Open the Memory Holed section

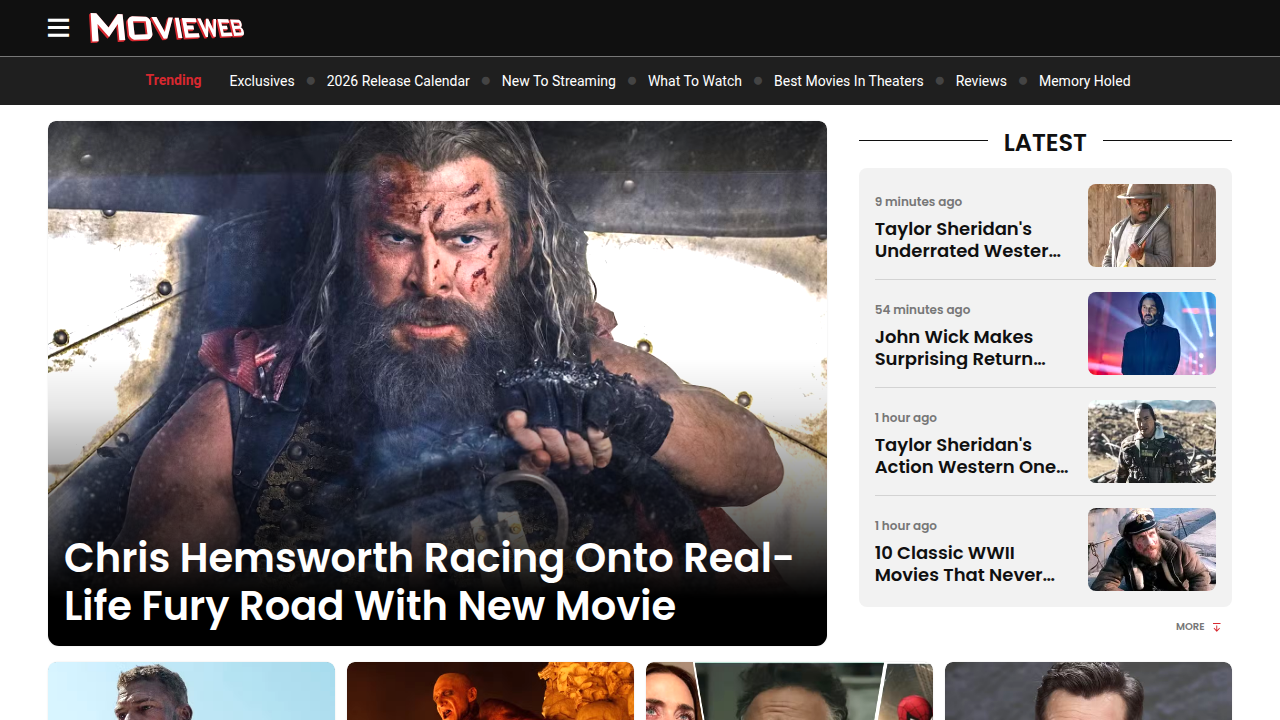(1085, 81)
